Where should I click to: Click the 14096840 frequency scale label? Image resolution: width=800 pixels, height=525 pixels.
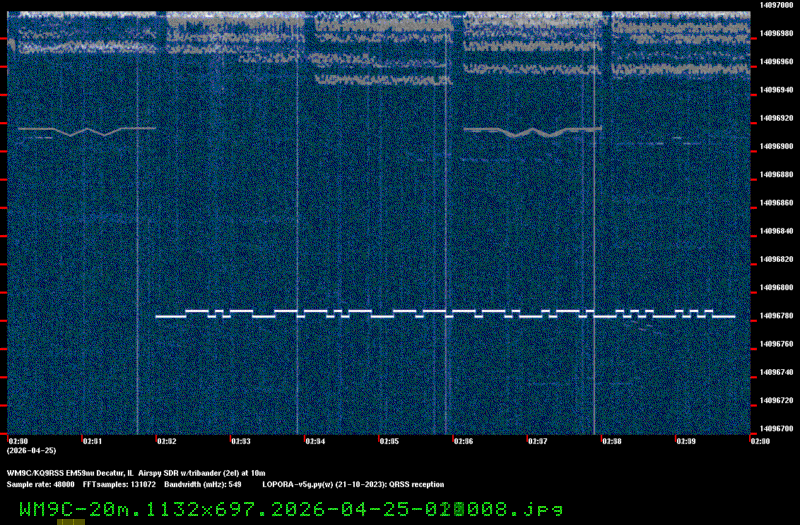coord(777,231)
